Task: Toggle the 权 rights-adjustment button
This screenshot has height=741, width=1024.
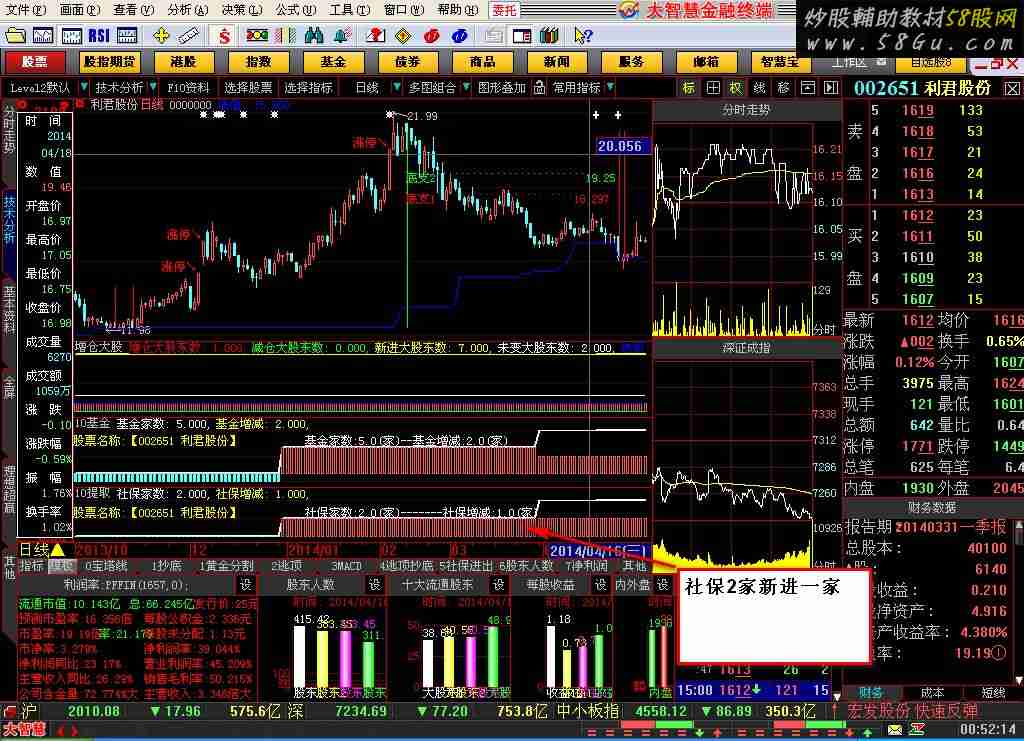Action: (x=735, y=87)
